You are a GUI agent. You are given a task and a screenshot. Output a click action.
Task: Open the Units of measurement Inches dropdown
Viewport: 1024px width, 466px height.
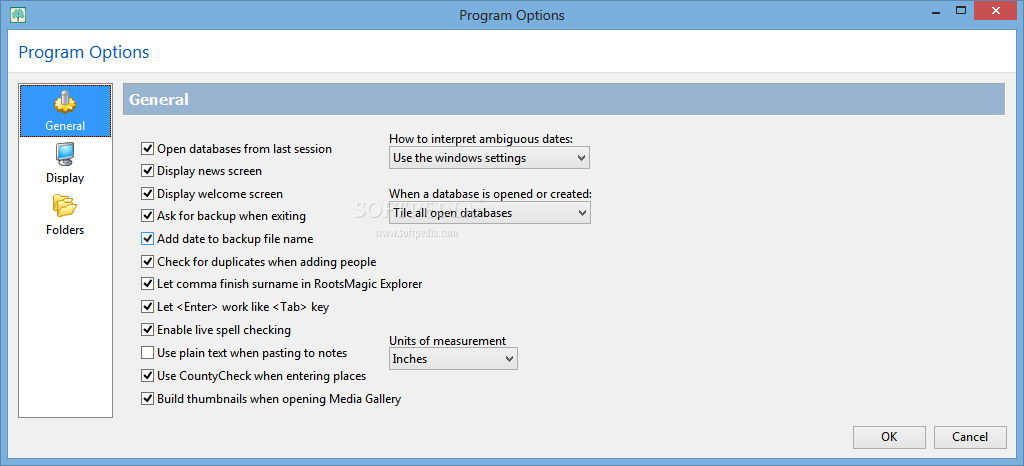click(453, 358)
